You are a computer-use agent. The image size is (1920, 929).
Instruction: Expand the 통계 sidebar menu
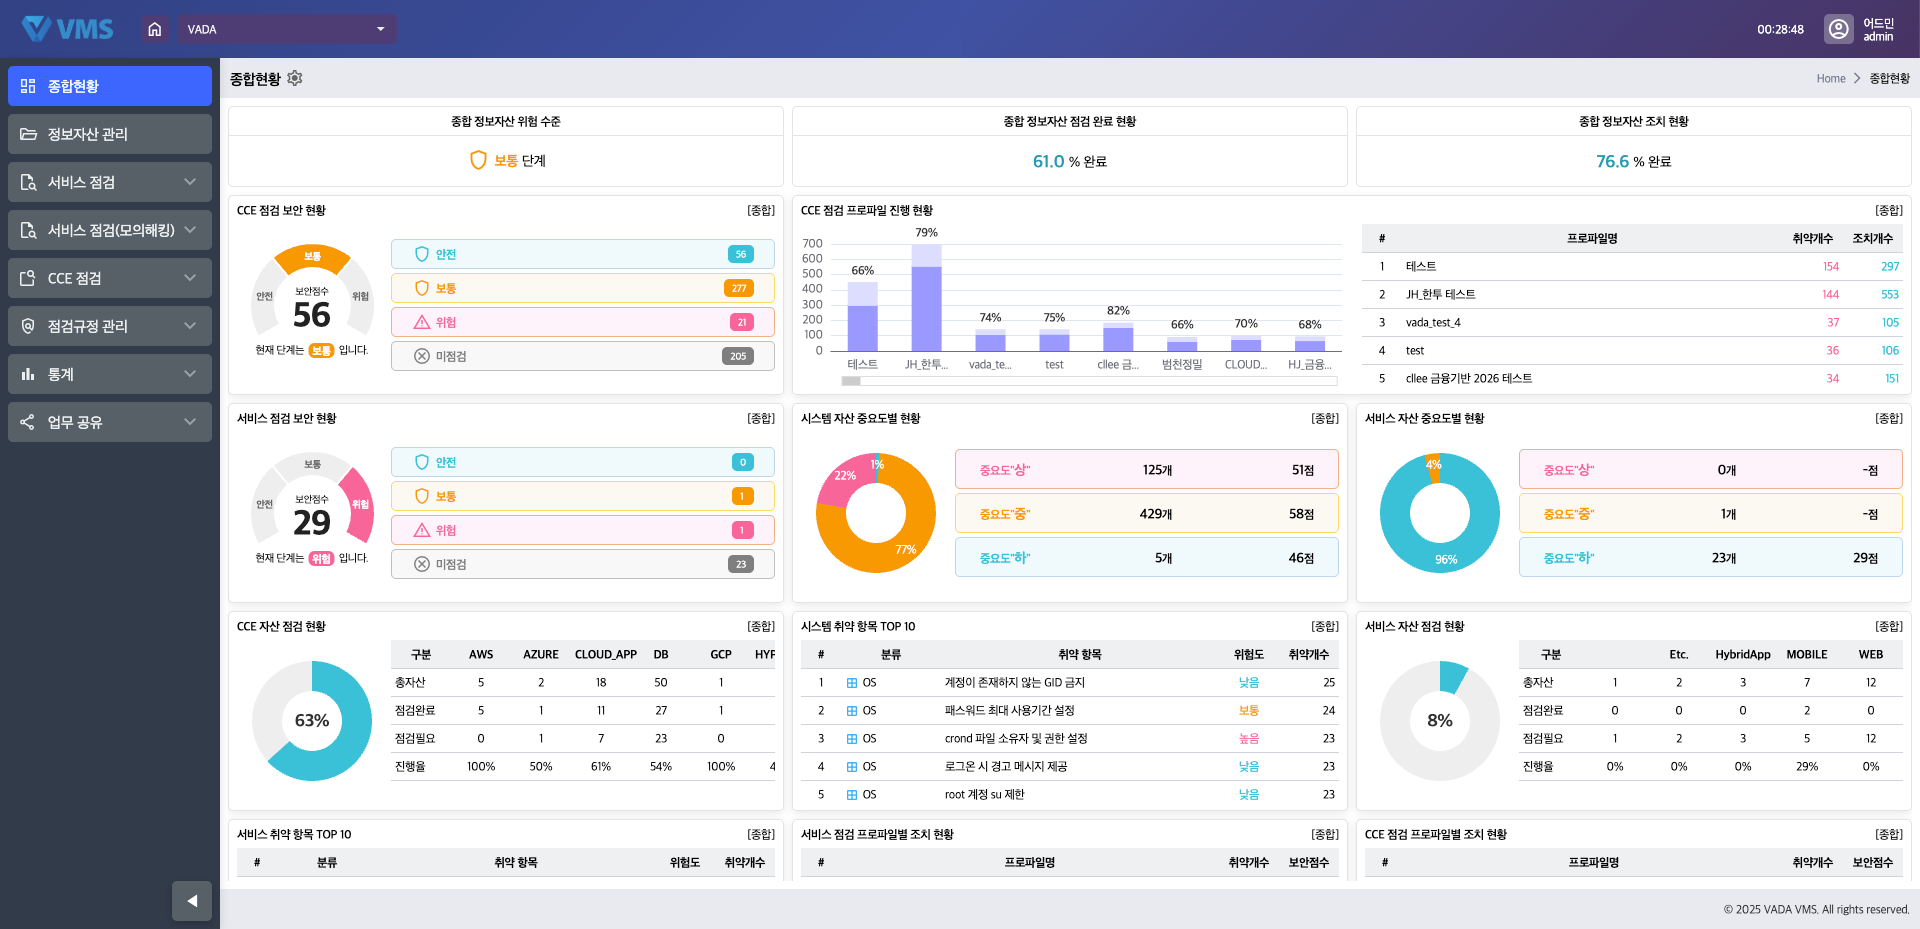(x=110, y=374)
